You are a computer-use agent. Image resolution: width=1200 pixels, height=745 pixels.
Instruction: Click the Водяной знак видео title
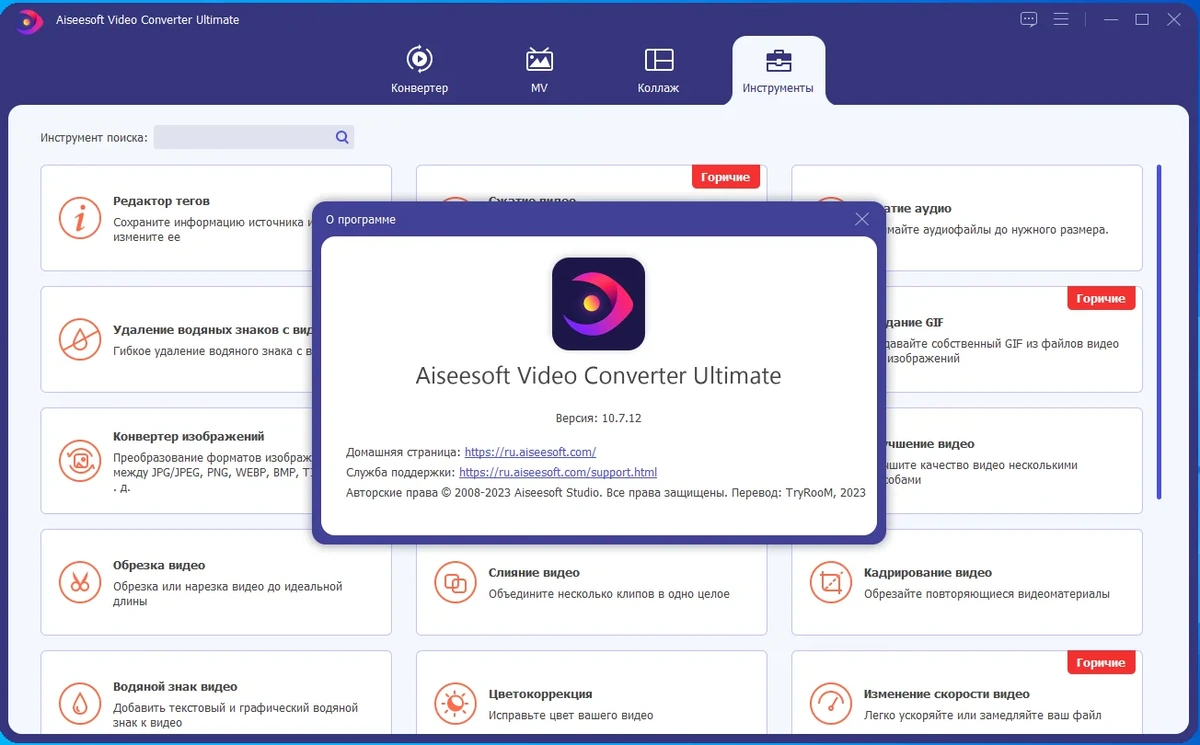click(175, 687)
